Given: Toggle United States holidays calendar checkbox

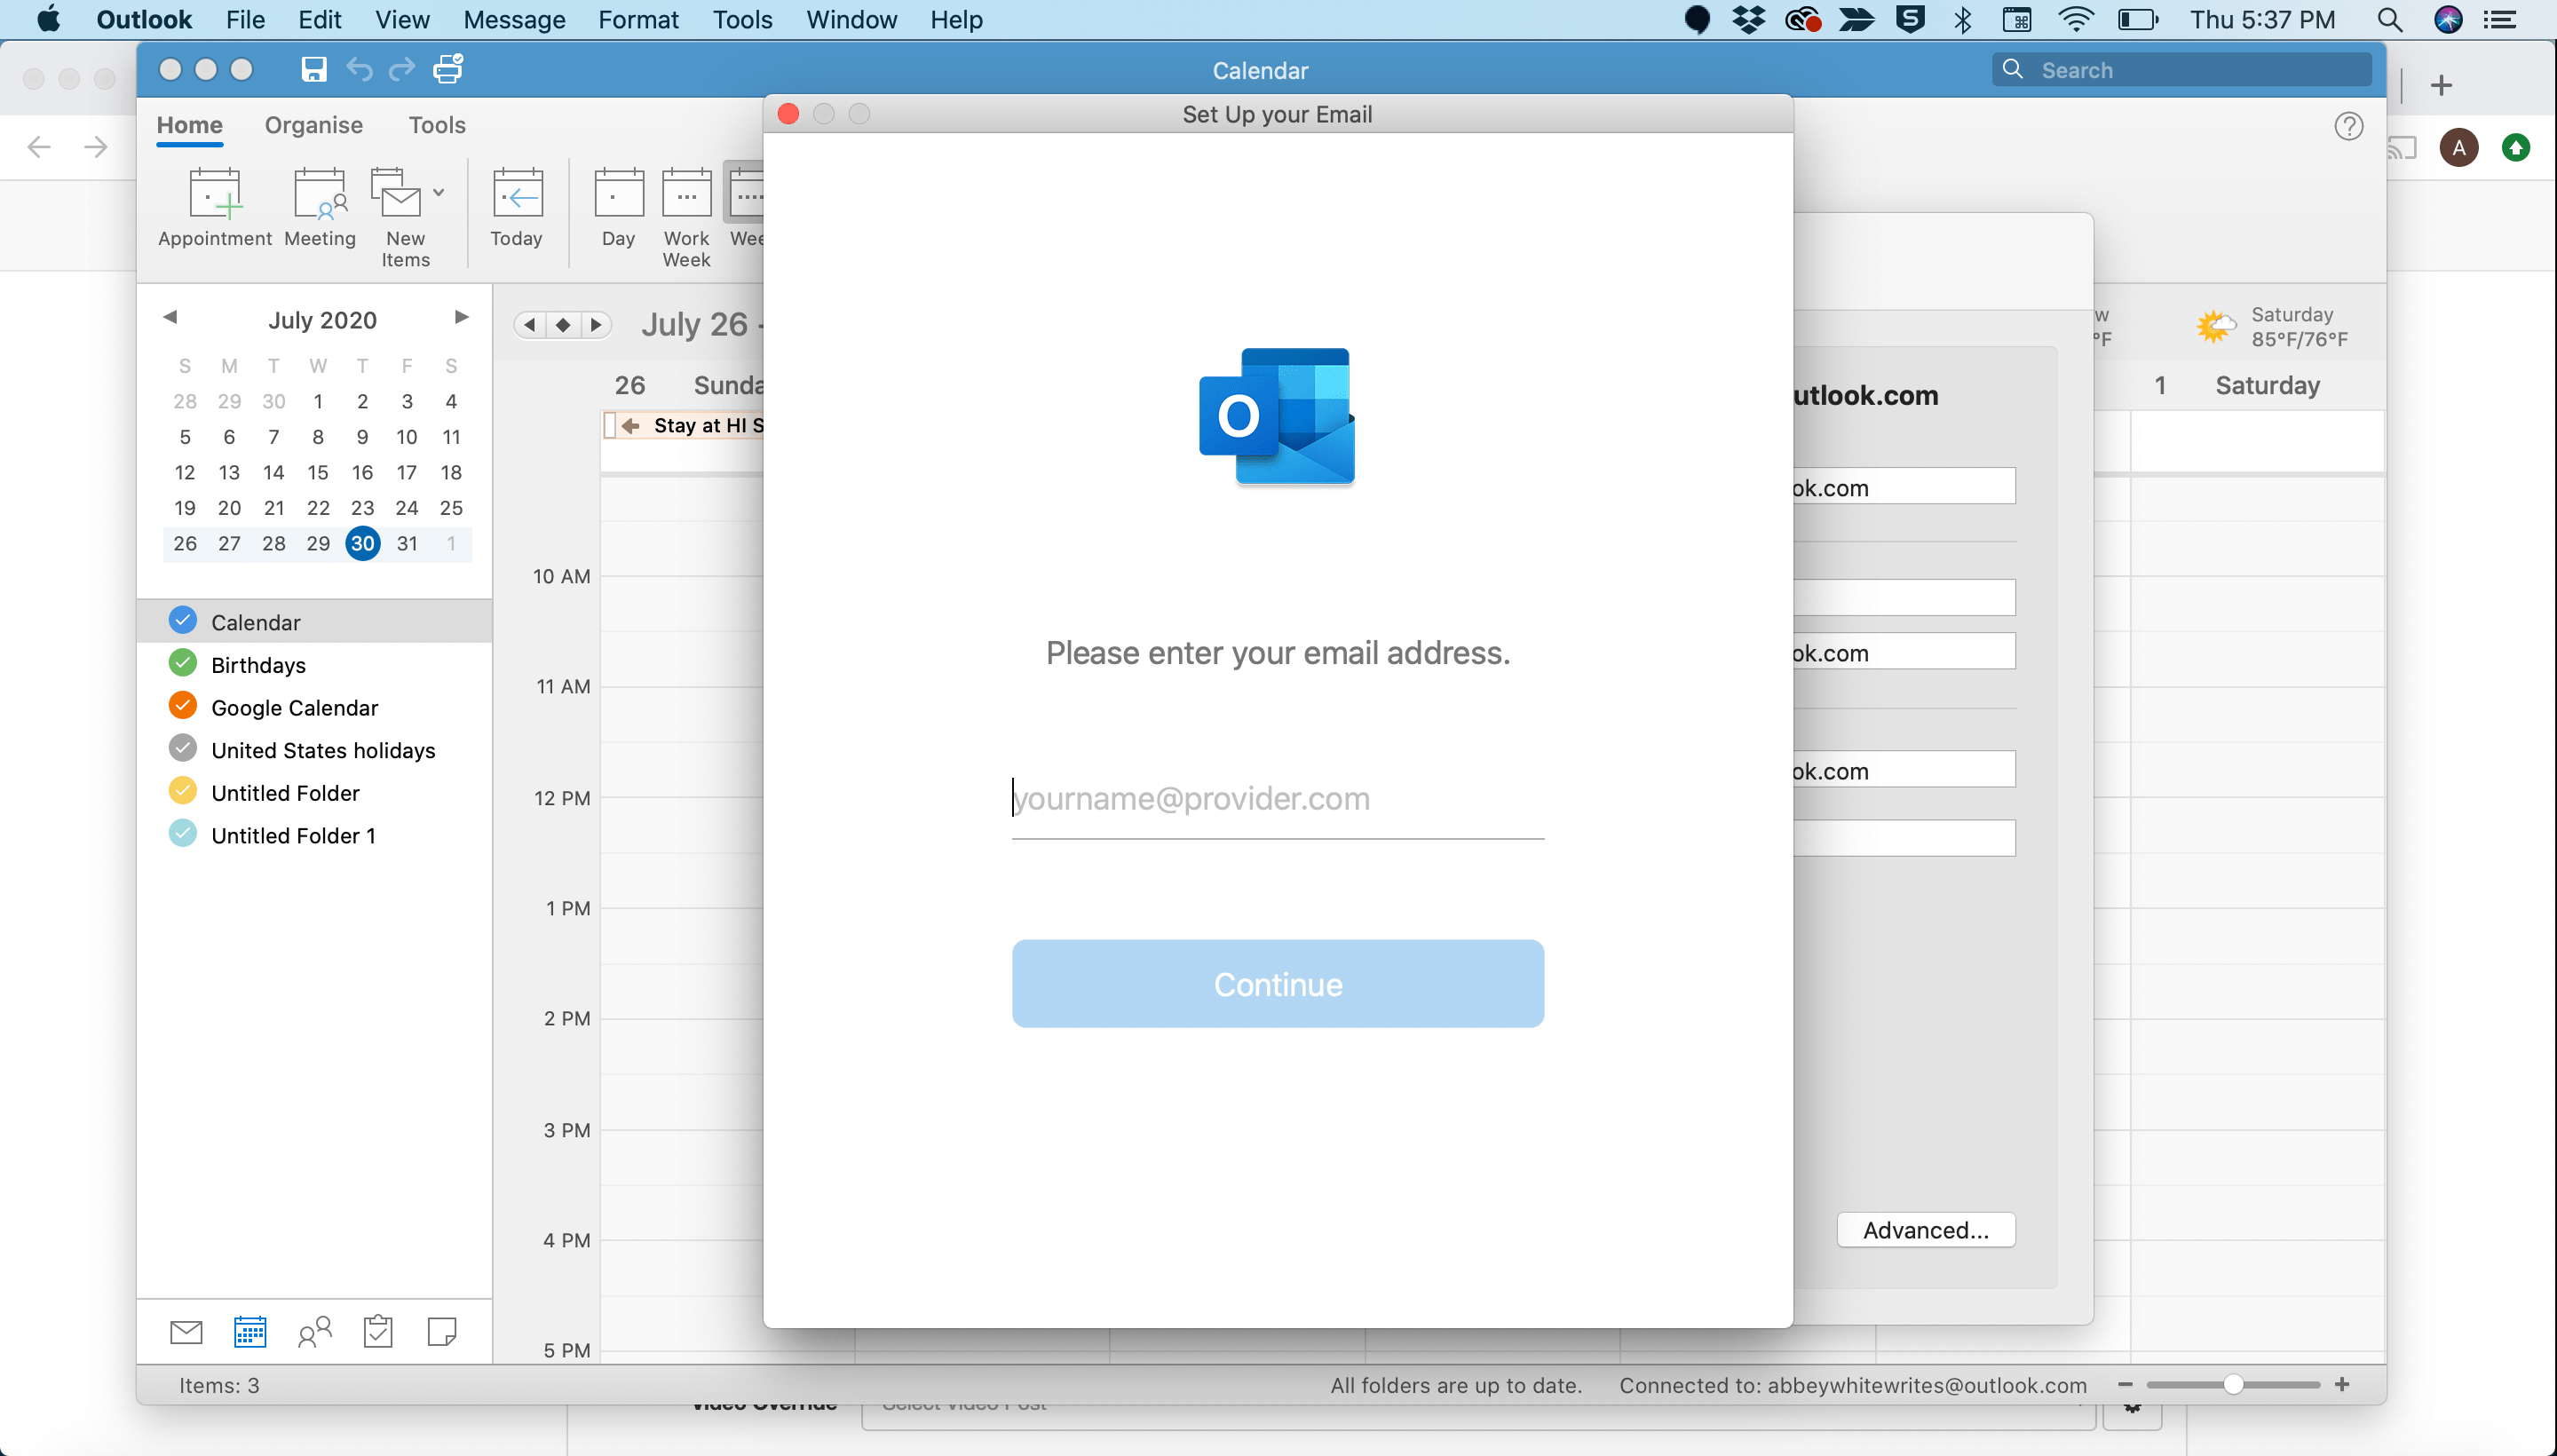Looking at the screenshot, I should coord(182,748).
